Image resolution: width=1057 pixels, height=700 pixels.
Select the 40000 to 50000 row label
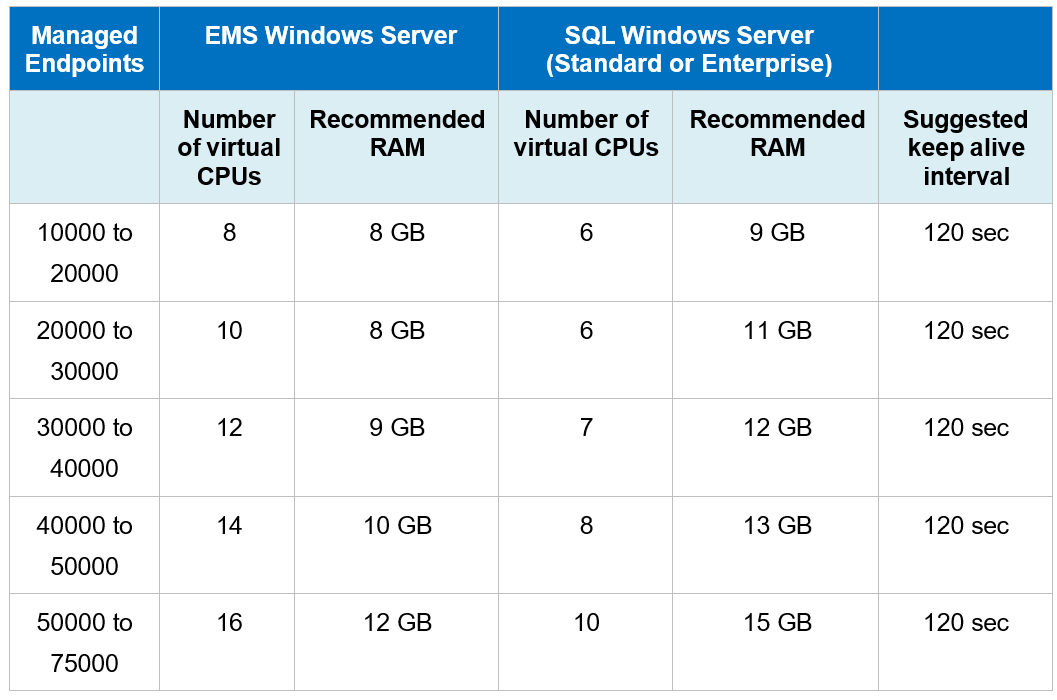point(84,546)
